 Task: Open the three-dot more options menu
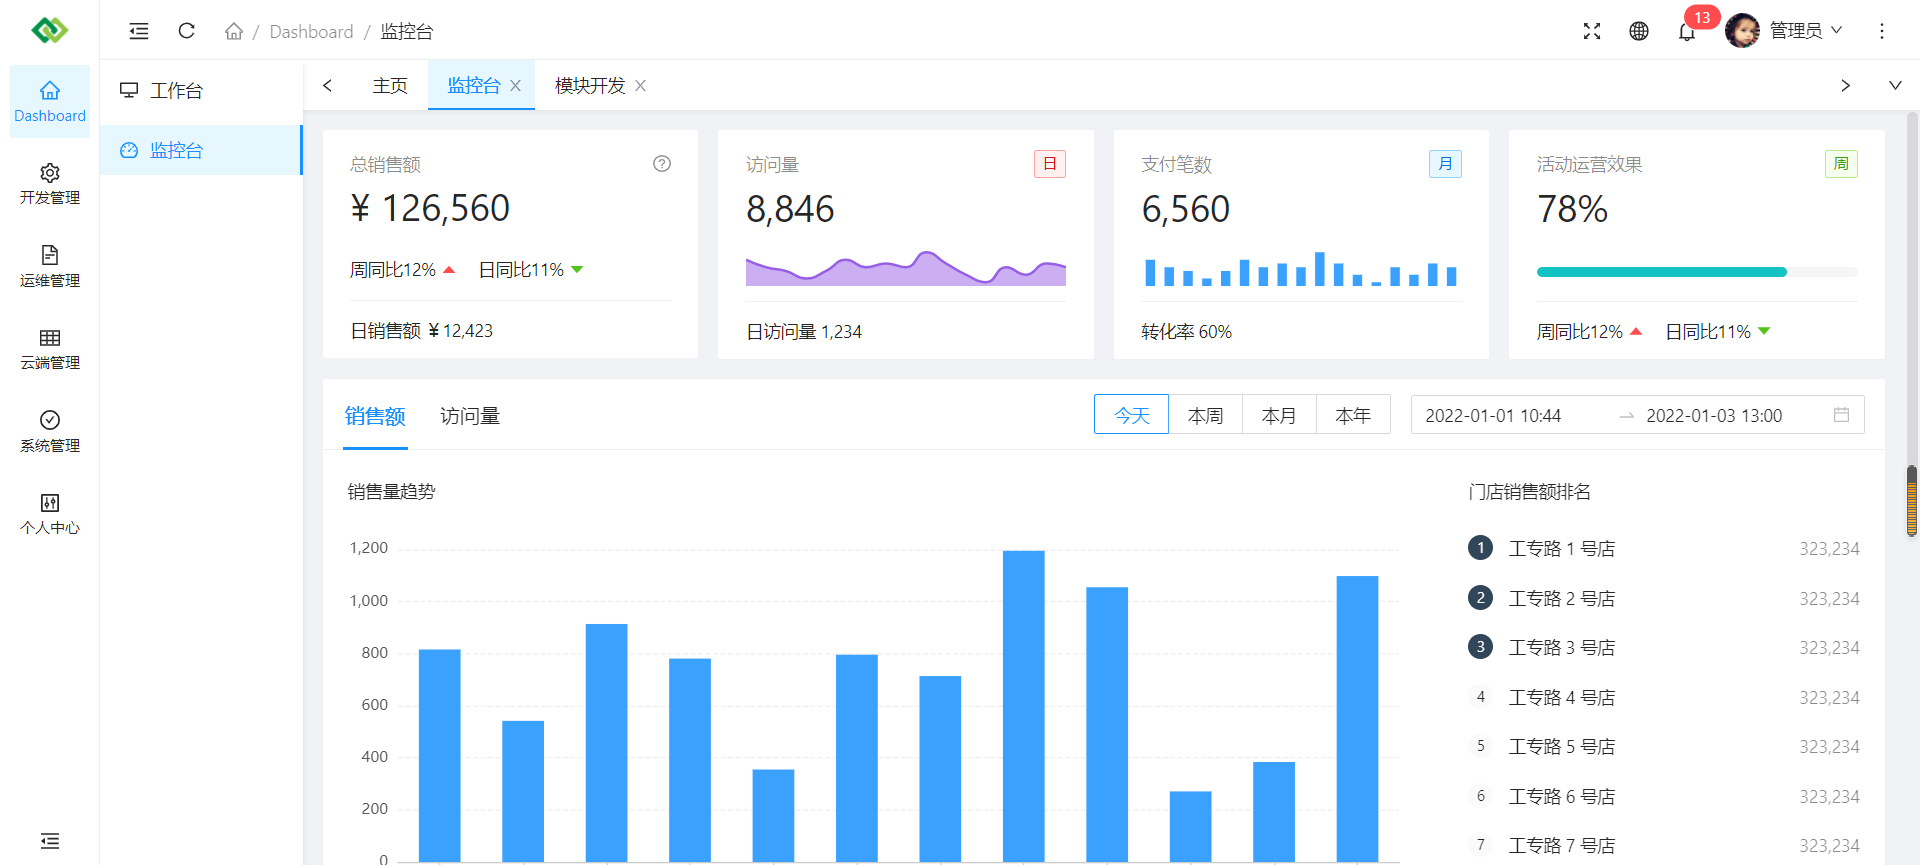pos(1882,31)
